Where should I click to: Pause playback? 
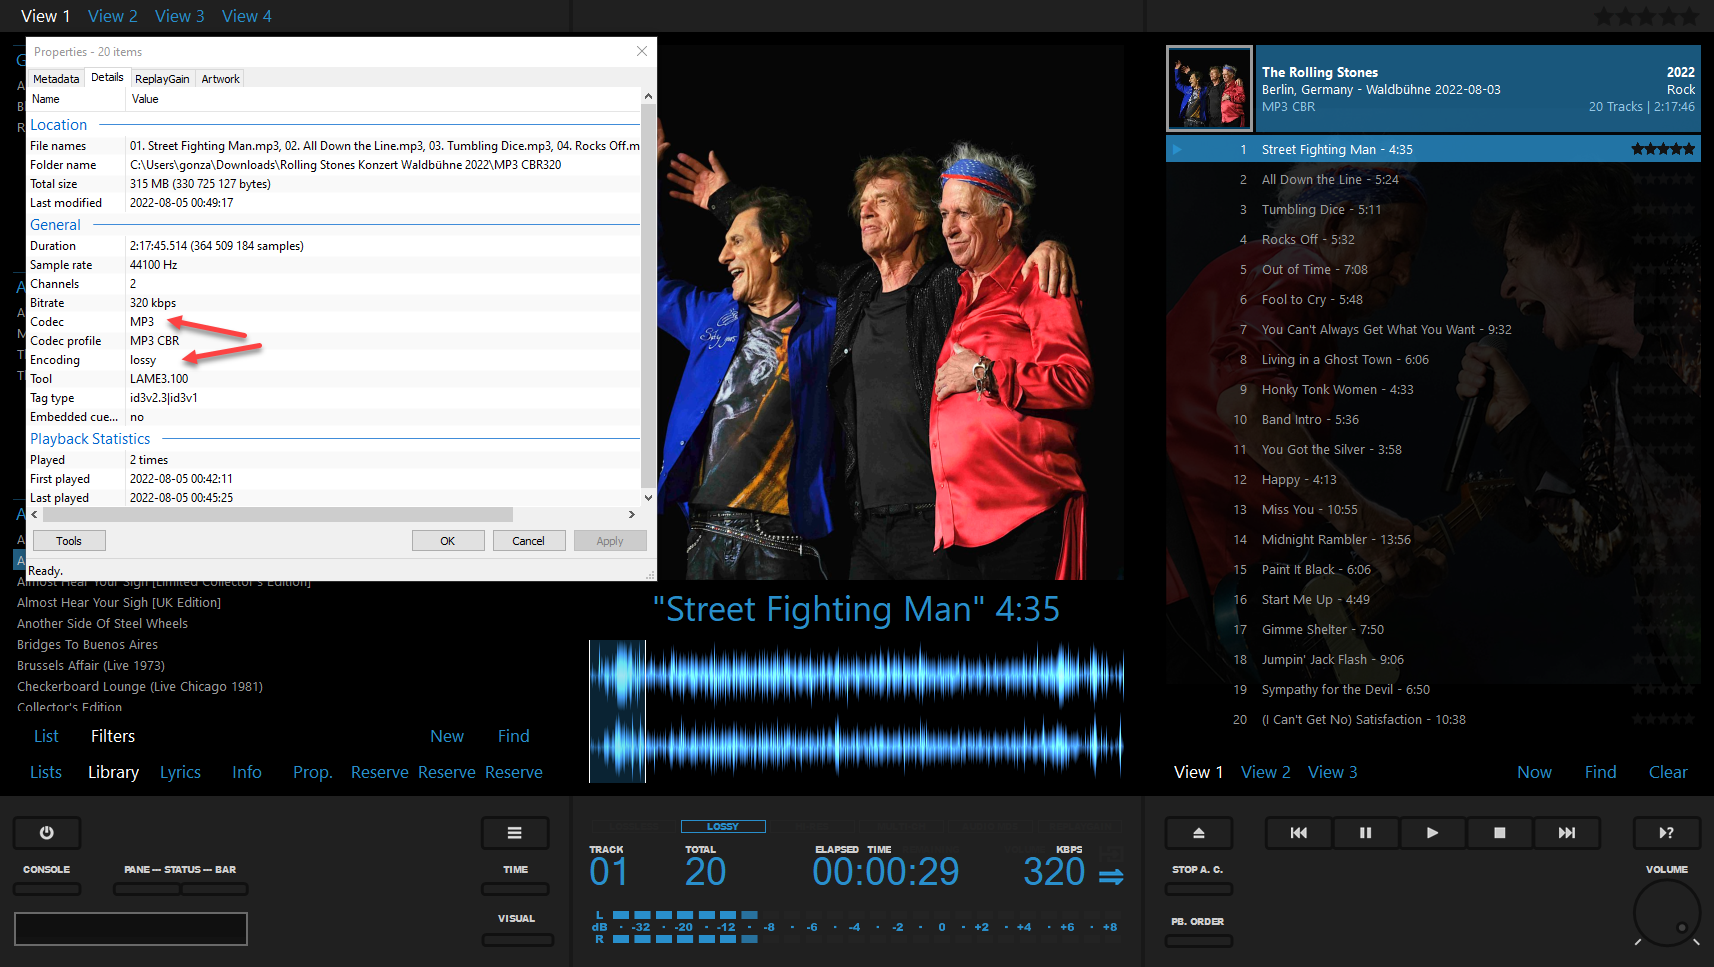pos(1366,833)
